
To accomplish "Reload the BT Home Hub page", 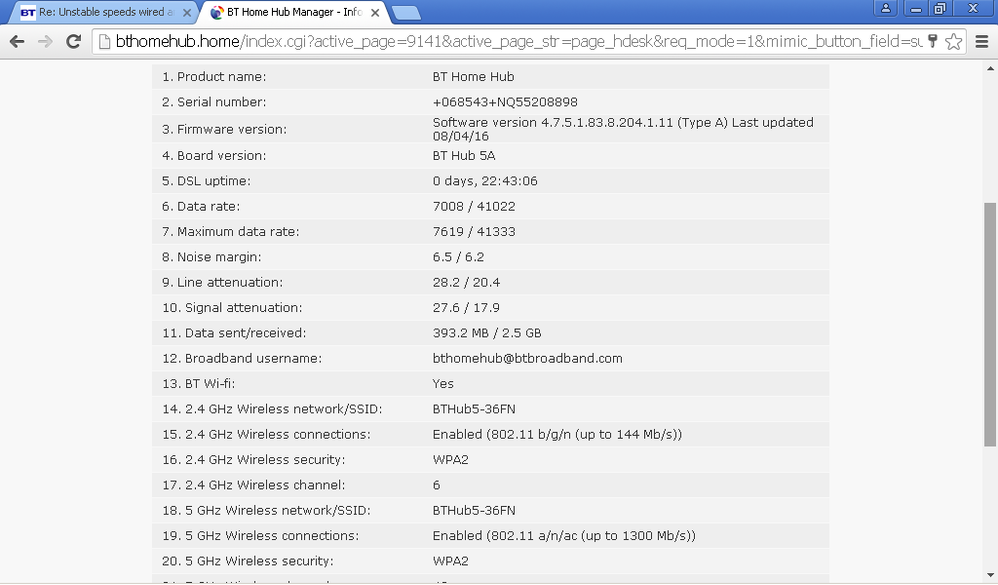I will click(x=74, y=41).
